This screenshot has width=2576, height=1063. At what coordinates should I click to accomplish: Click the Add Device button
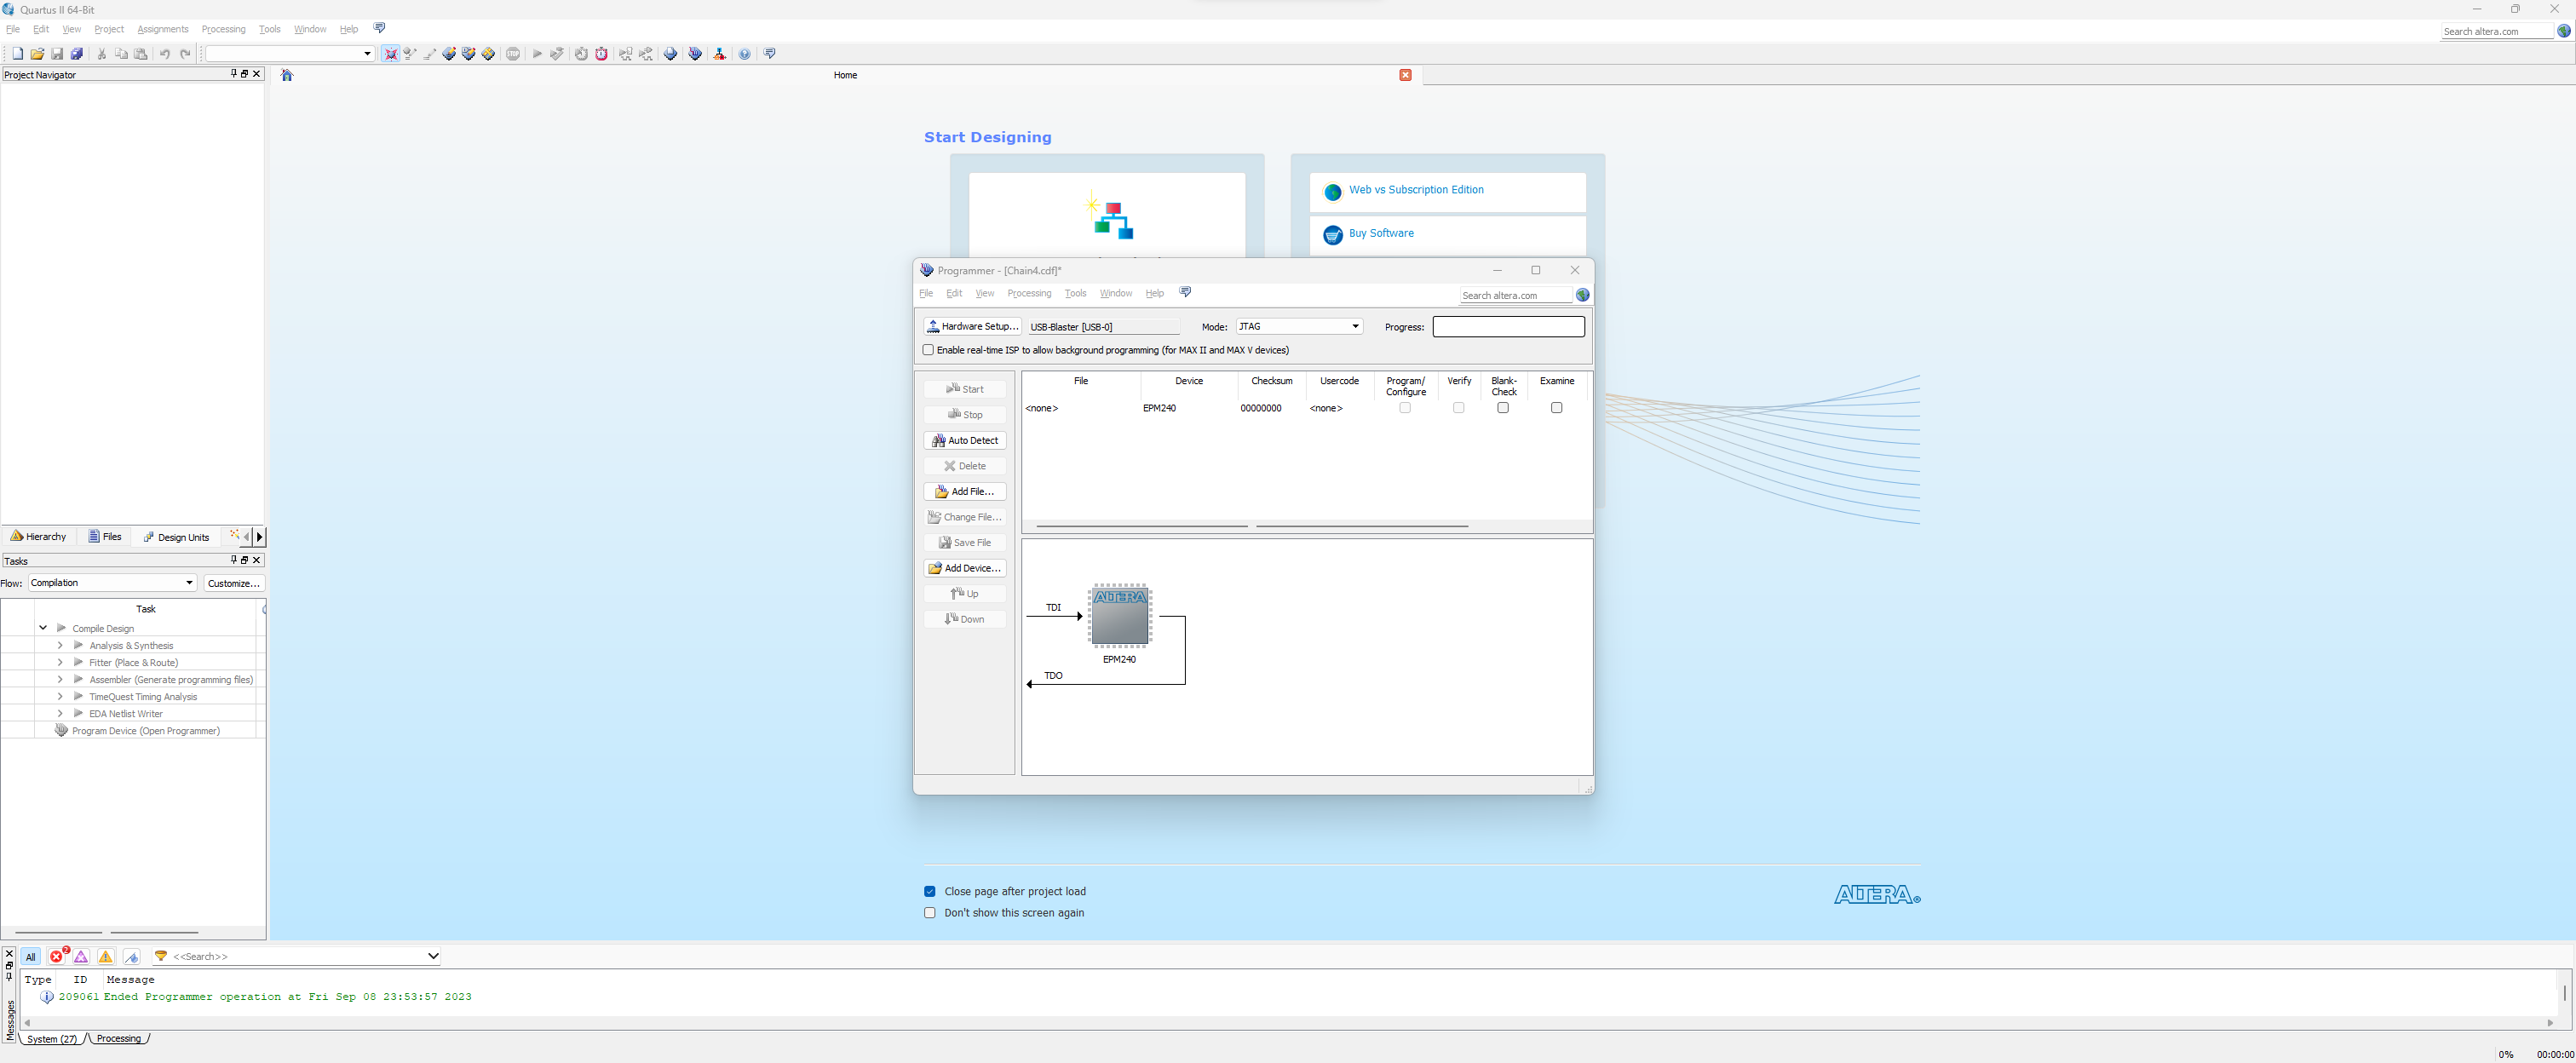coord(965,568)
